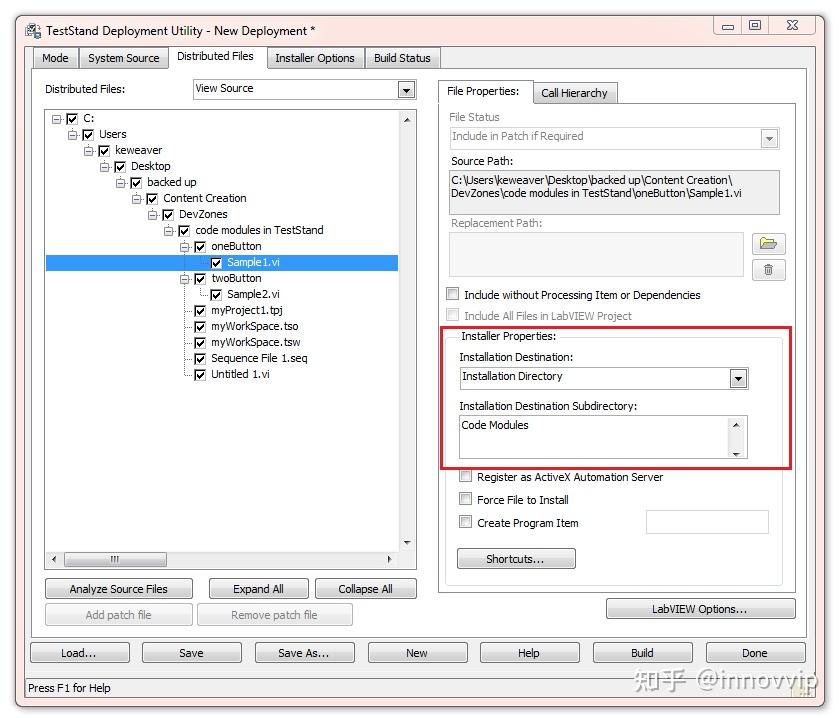Collapse the oneButton folder node

tap(185, 247)
